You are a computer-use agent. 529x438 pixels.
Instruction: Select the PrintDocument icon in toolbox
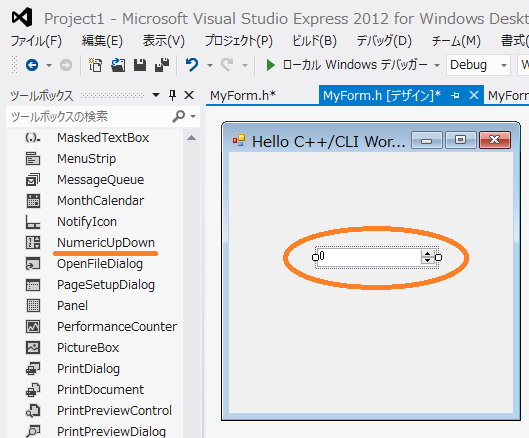point(33,390)
